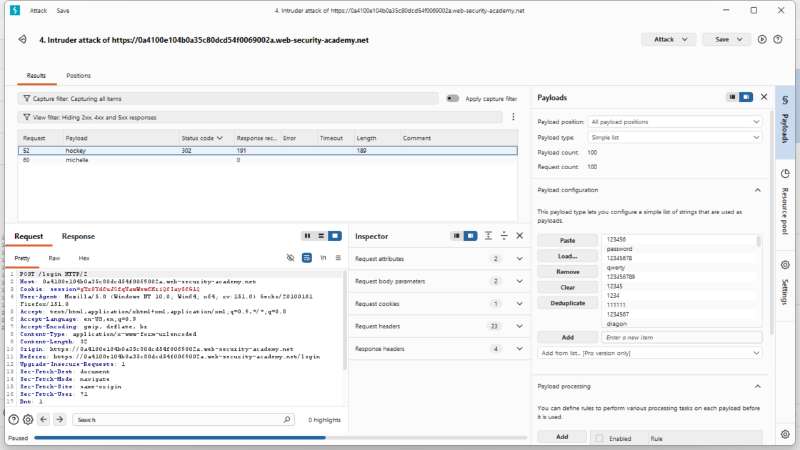800x450 pixels.
Task: Click the attack progress bar
Action: tap(281, 438)
